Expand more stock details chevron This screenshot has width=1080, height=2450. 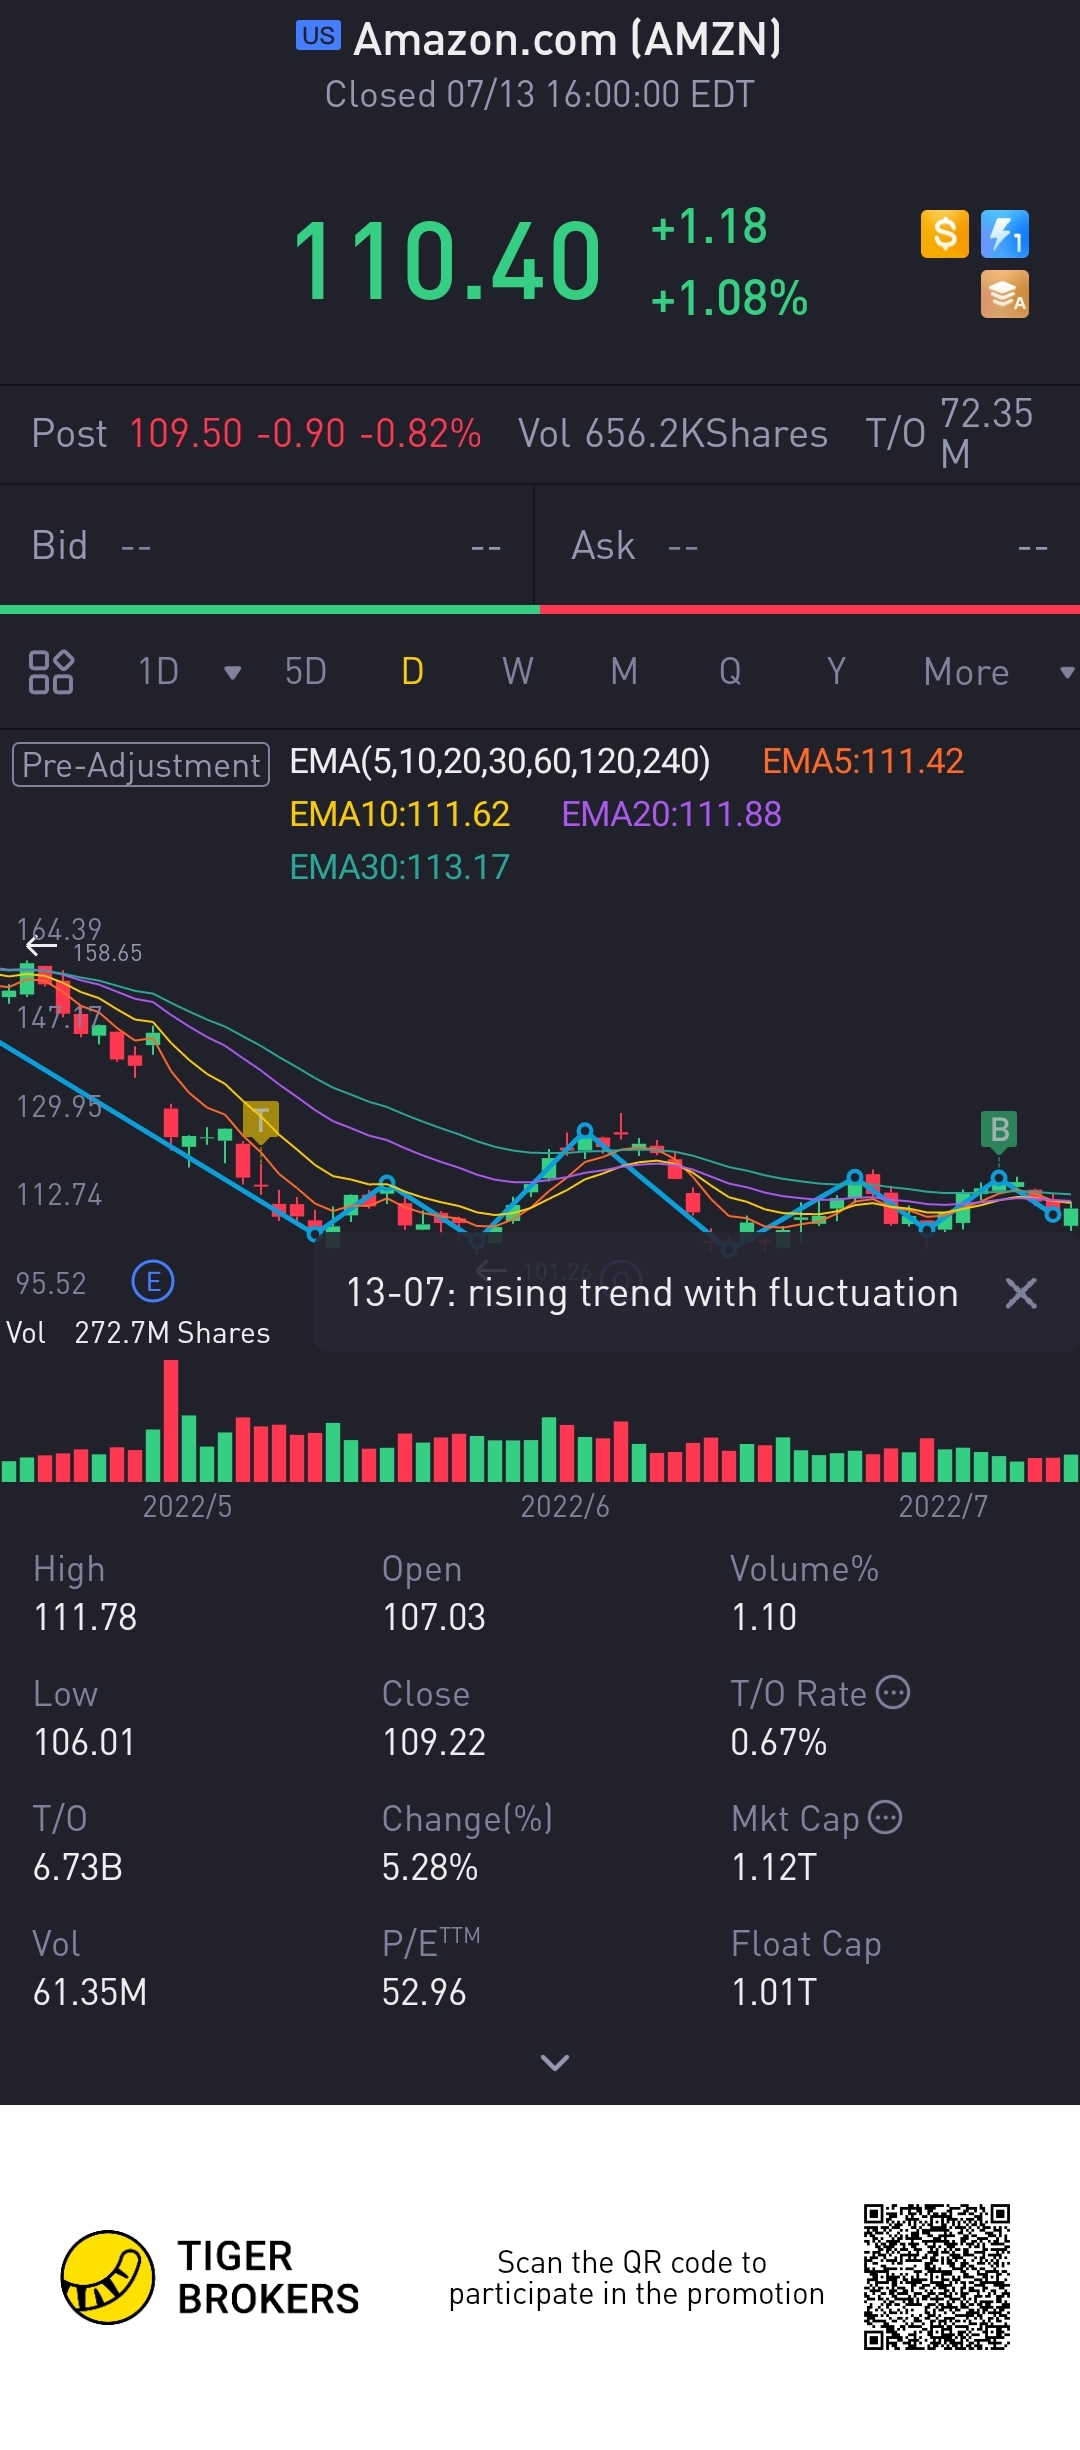point(554,2063)
